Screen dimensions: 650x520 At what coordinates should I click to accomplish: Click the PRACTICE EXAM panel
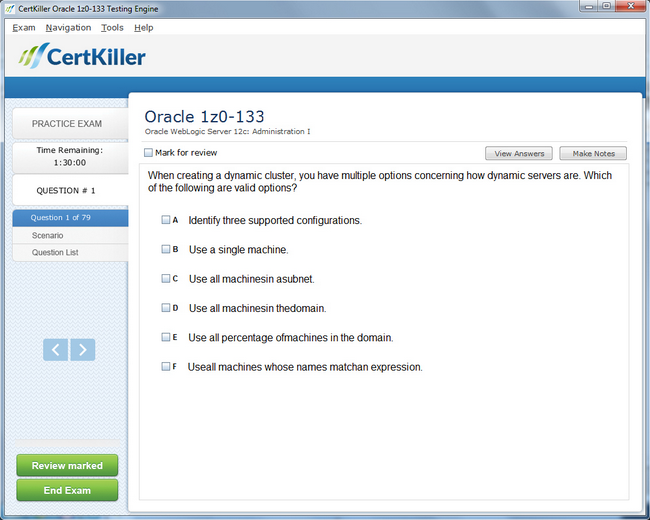pos(70,124)
